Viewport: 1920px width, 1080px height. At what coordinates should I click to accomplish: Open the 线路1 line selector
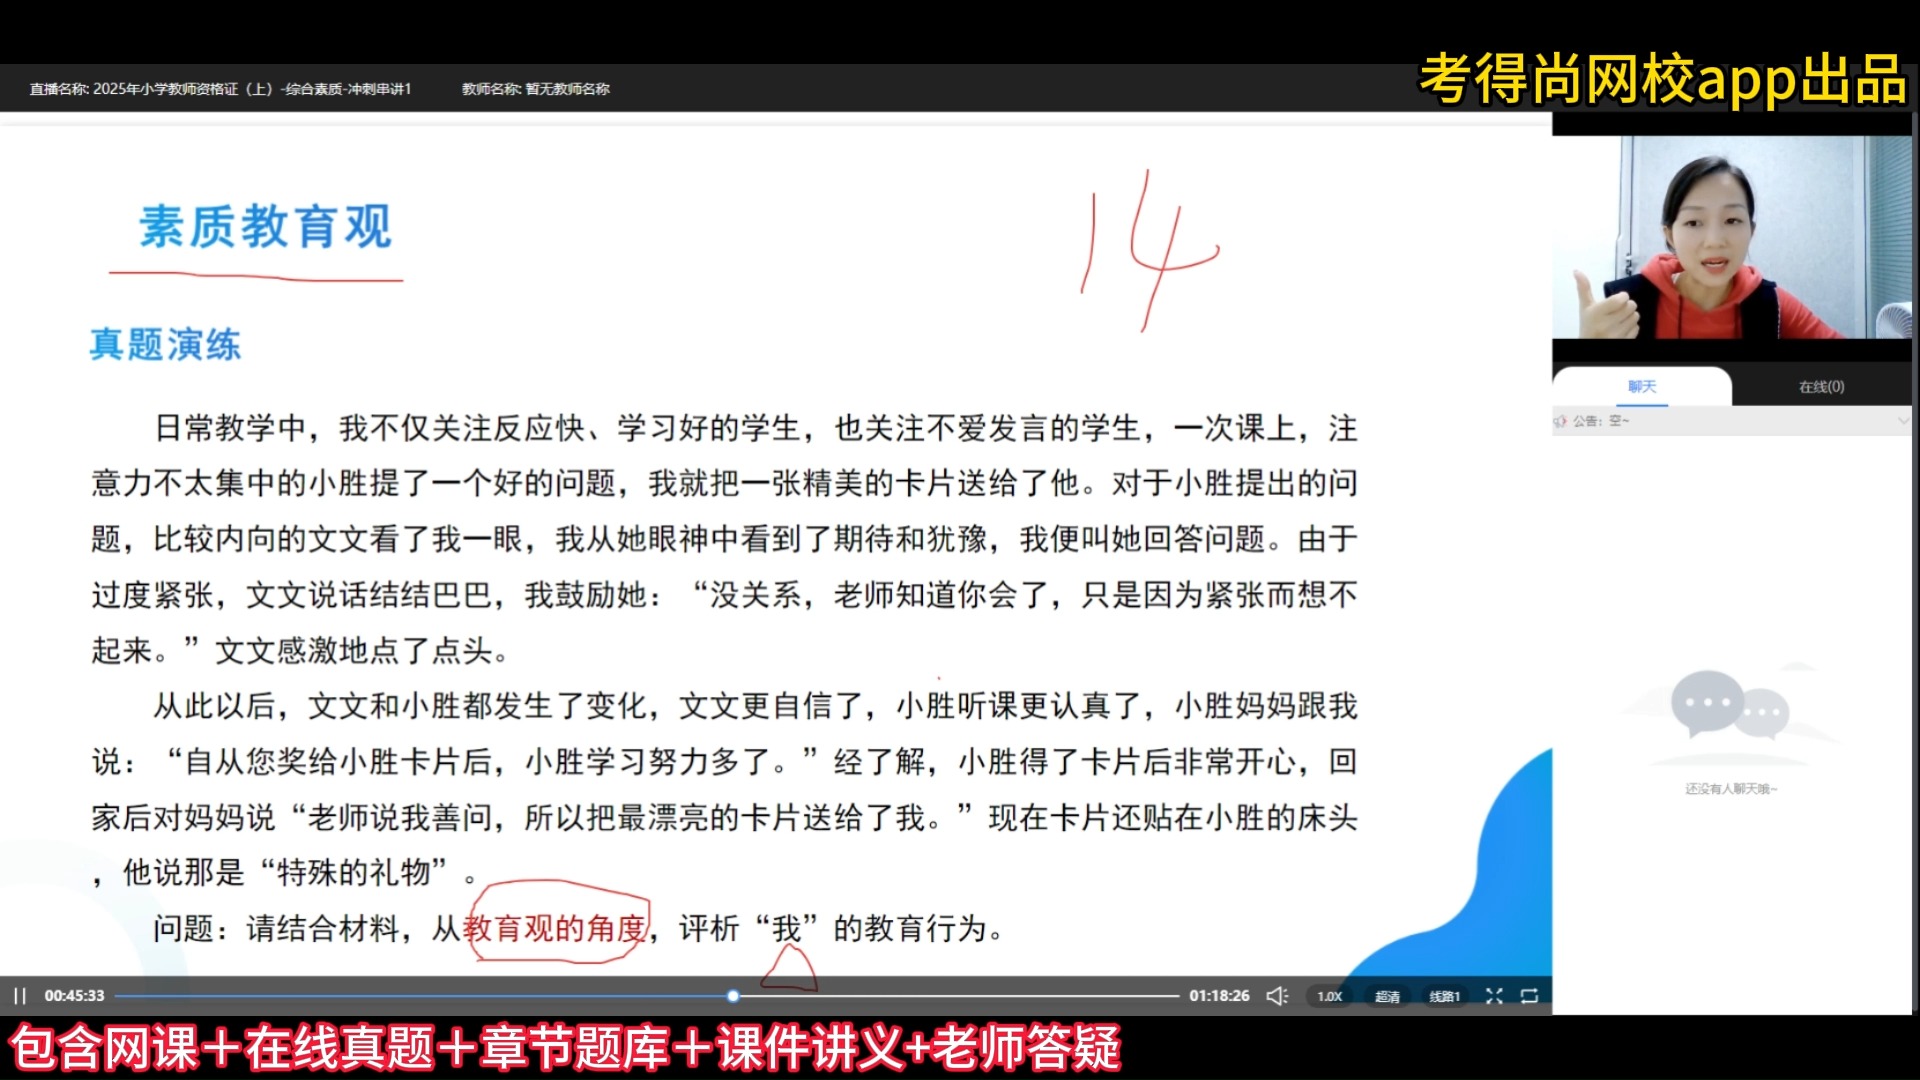click(x=1444, y=996)
